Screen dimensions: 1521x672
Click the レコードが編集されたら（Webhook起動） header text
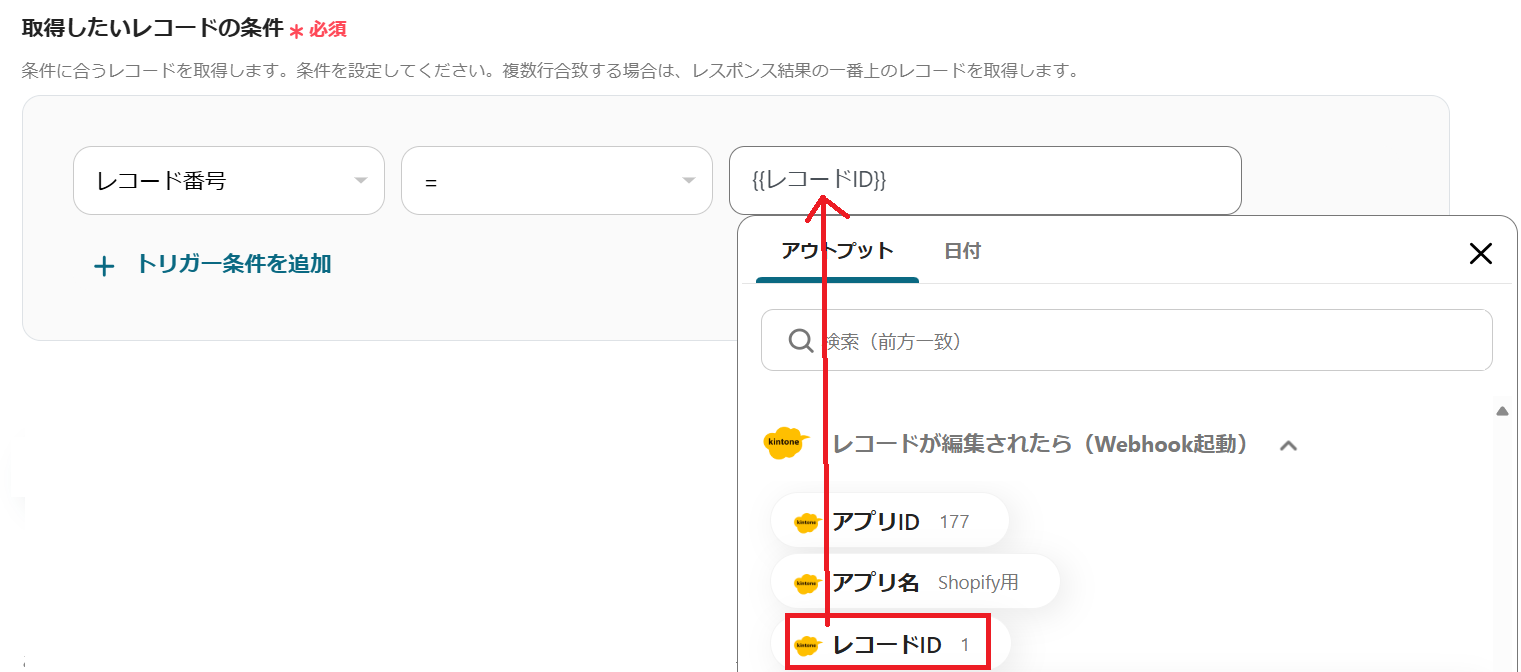tap(1040, 444)
